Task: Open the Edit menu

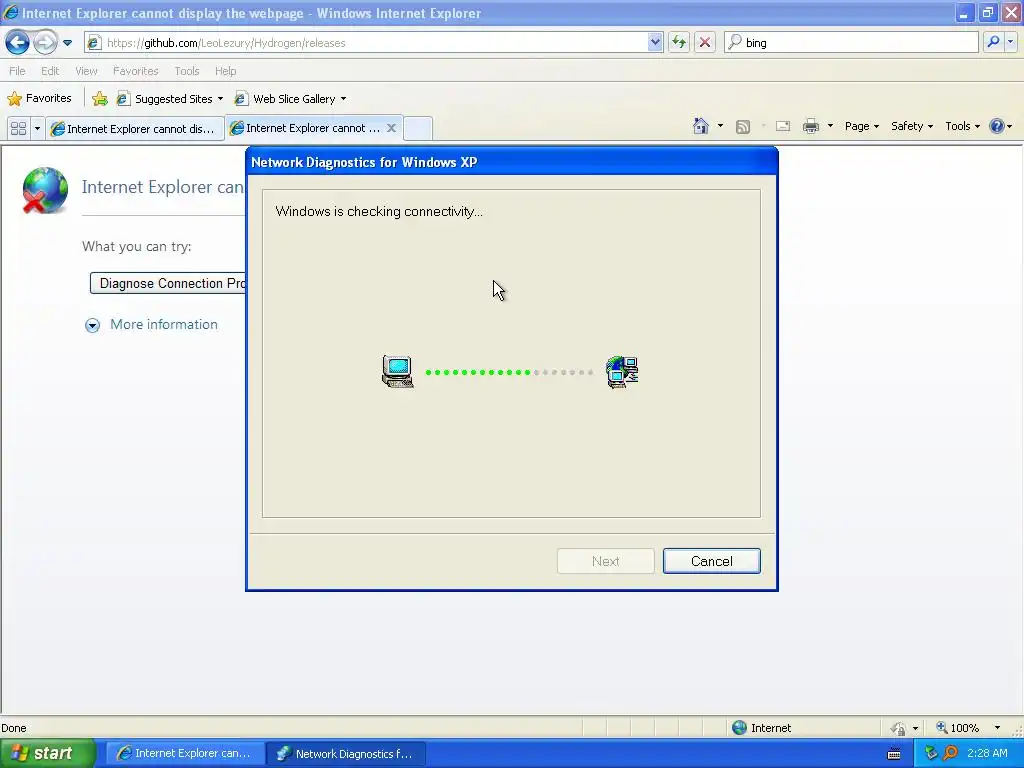Action: 50,71
